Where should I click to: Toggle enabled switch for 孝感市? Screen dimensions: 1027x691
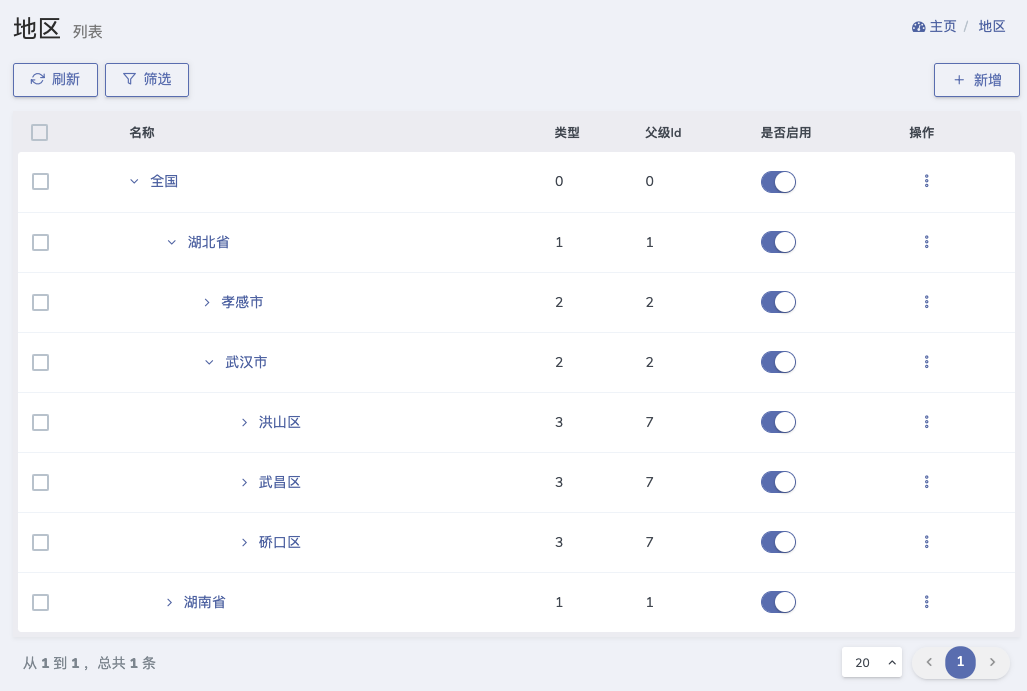[x=778, y=302]
